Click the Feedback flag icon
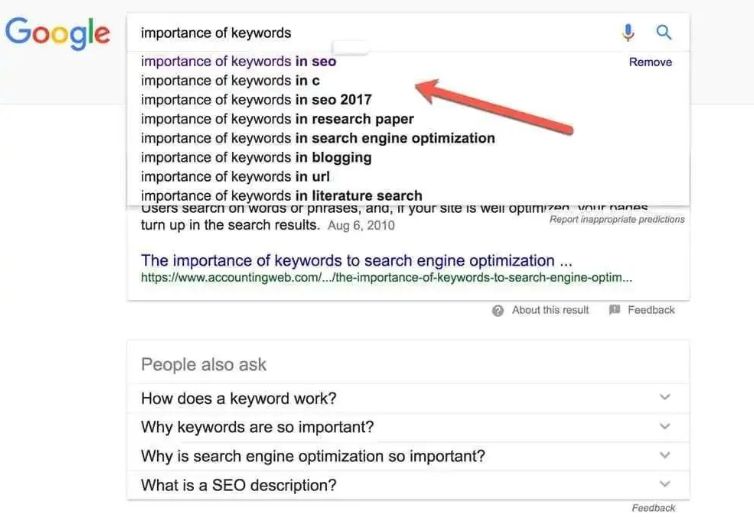This screenshot has width=754, height=523. tap(615, 311)
